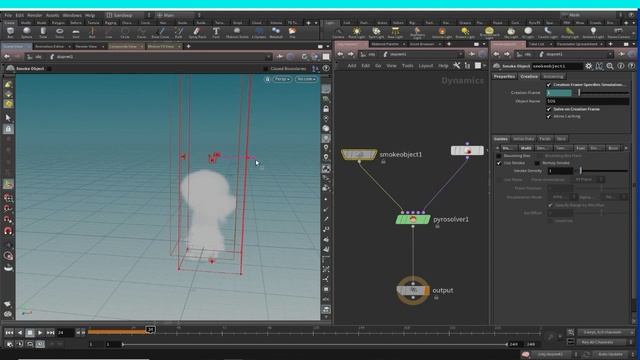Jump to first frame in playbar
640x360 pixels.
pos(9,333)
